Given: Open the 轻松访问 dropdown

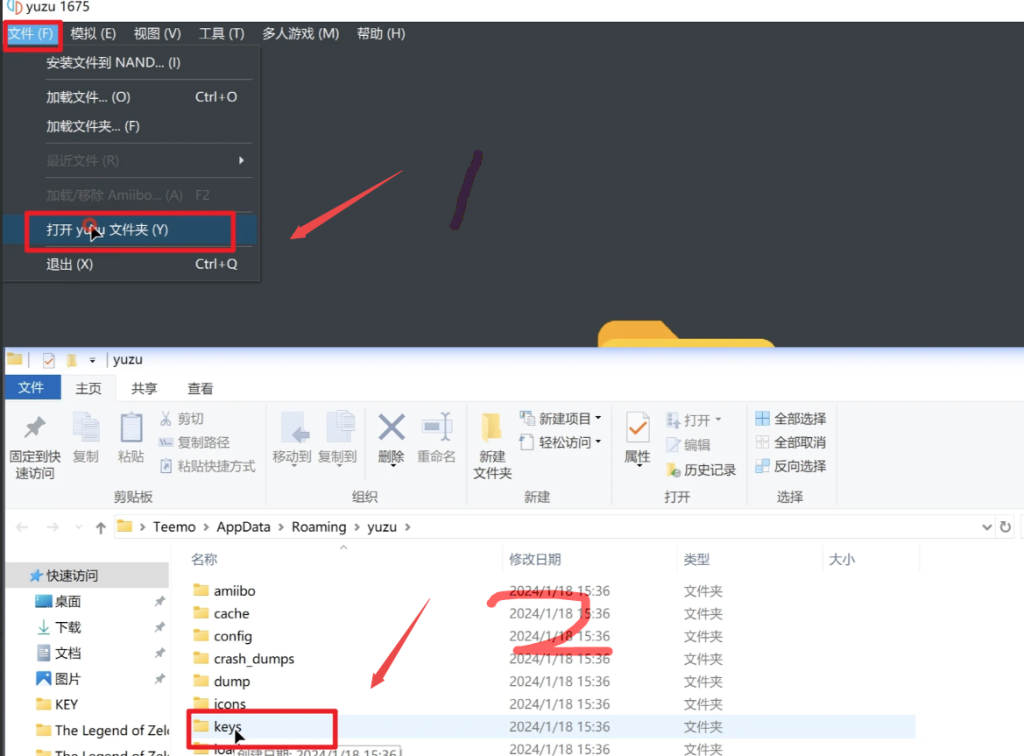Looking at the screenshot, I should pos(560,443).
